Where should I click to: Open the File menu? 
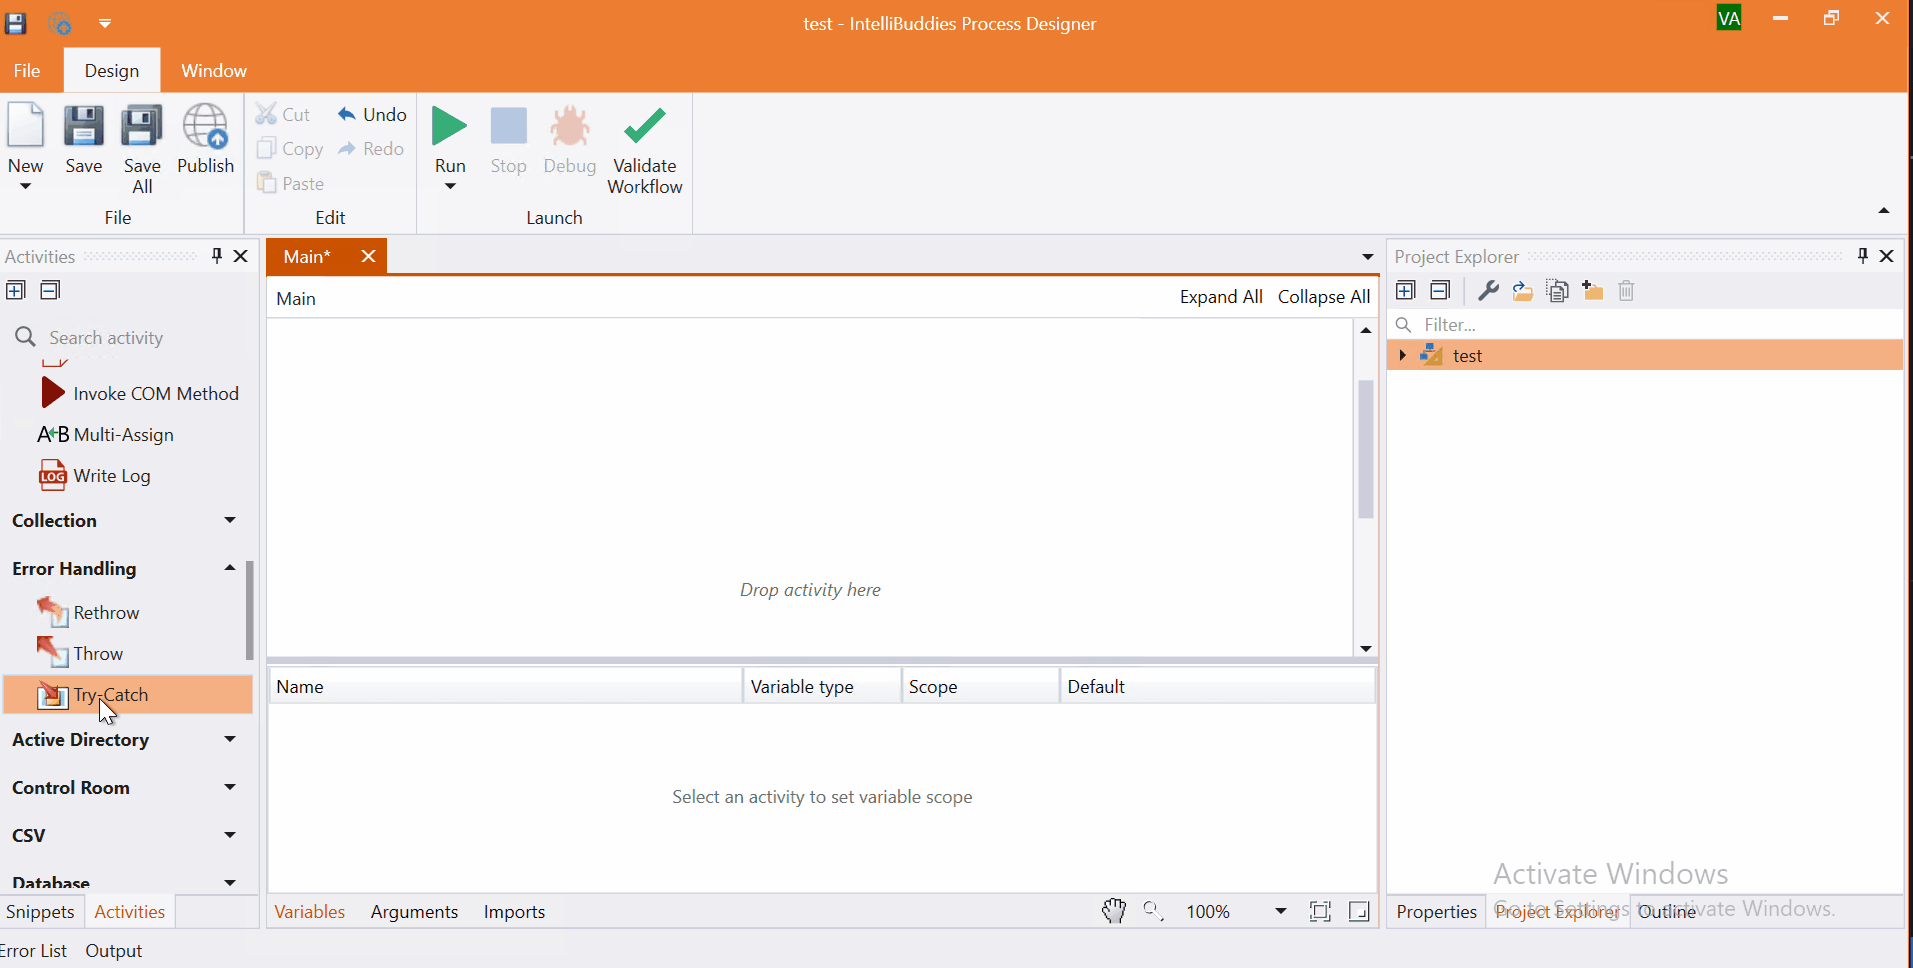27,71
